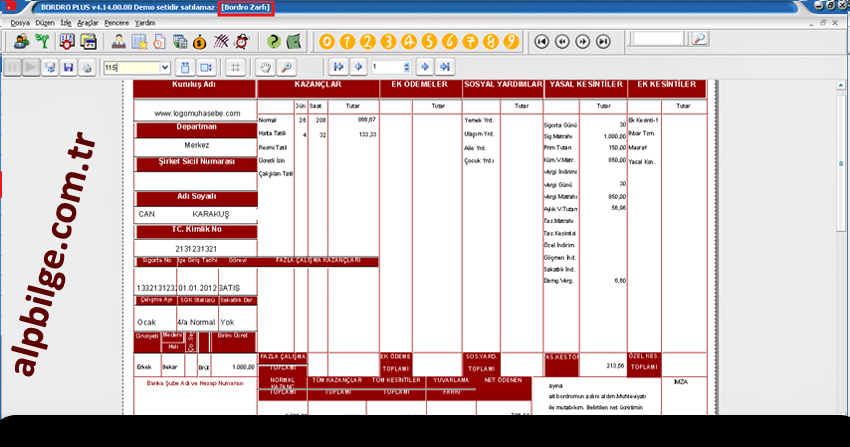The height and width of the screenshot is (447, 850).
Task: Click the palm tree icon
Action: click(42, 41)
